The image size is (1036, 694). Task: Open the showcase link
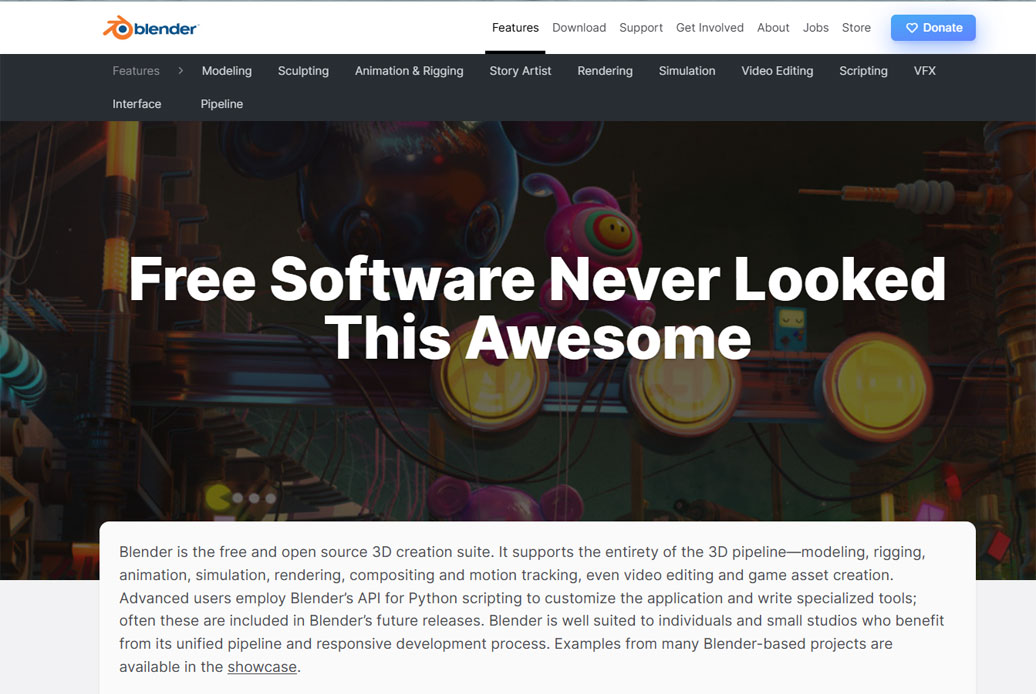[x=261, y=666]
